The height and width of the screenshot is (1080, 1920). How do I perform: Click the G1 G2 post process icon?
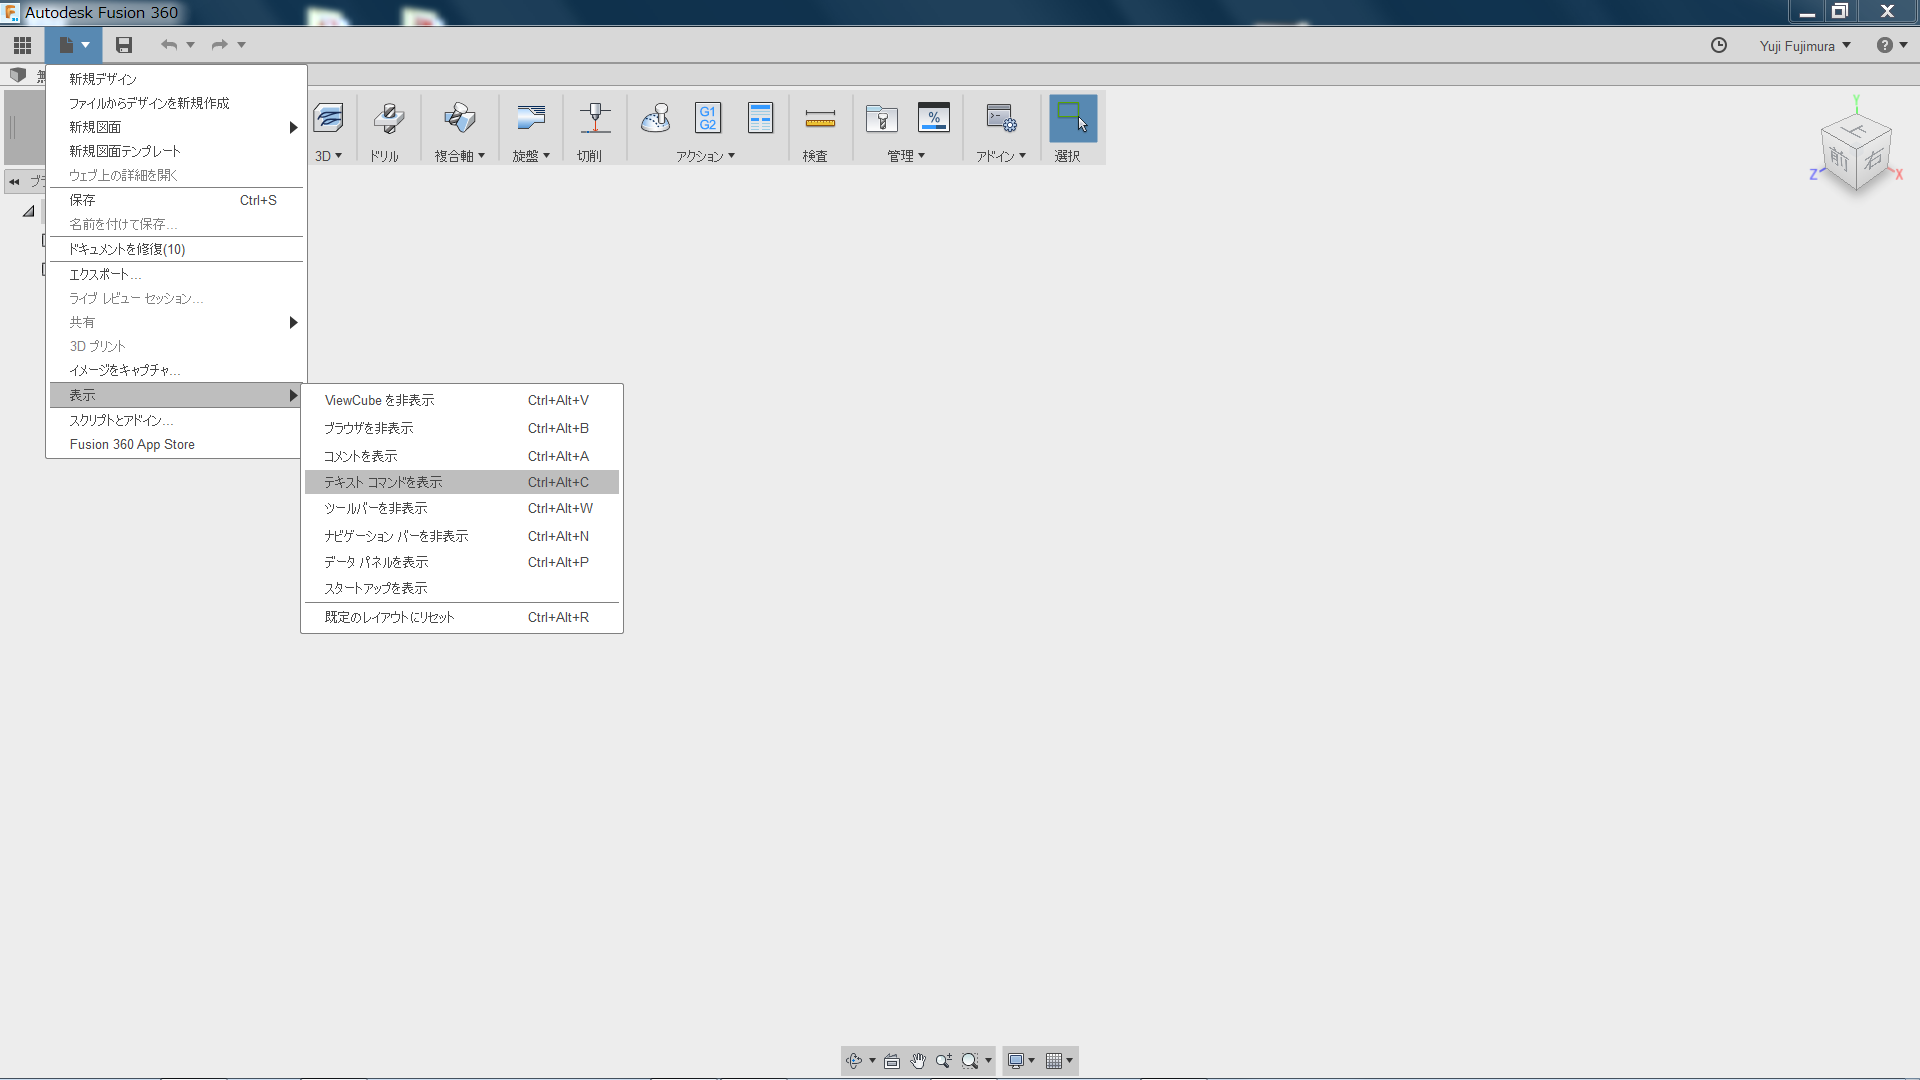708,119
